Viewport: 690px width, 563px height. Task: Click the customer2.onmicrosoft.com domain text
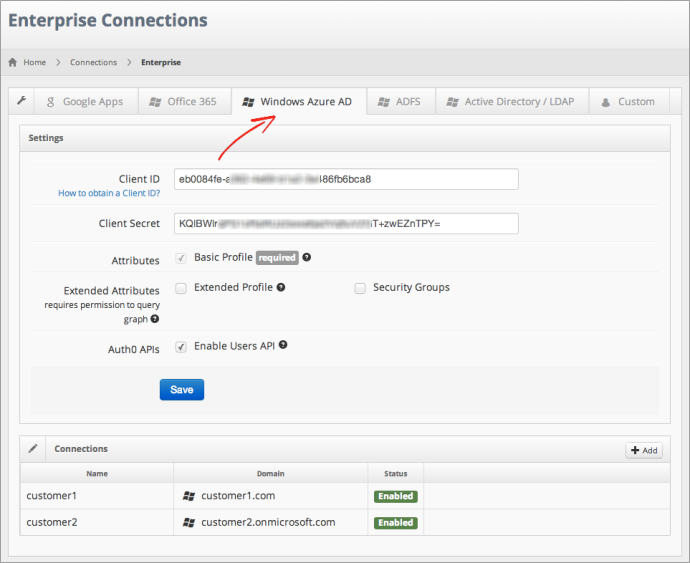pos(268,522)
